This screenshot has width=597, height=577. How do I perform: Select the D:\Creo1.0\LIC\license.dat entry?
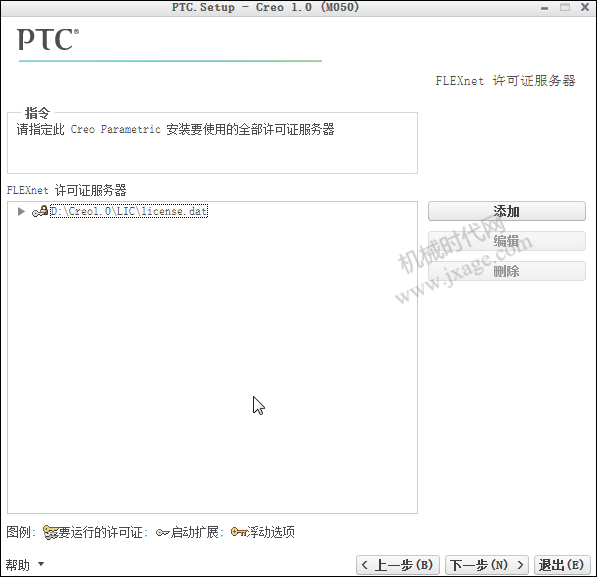pyautogui.click(x=129, y=211)
